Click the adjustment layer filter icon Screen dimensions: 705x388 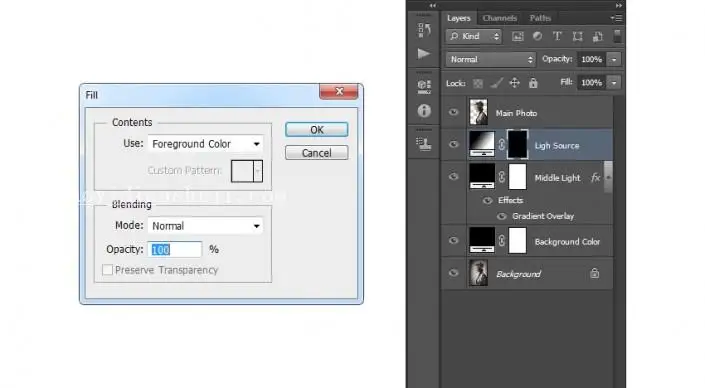pyautogui.click(x=537, y=36)
